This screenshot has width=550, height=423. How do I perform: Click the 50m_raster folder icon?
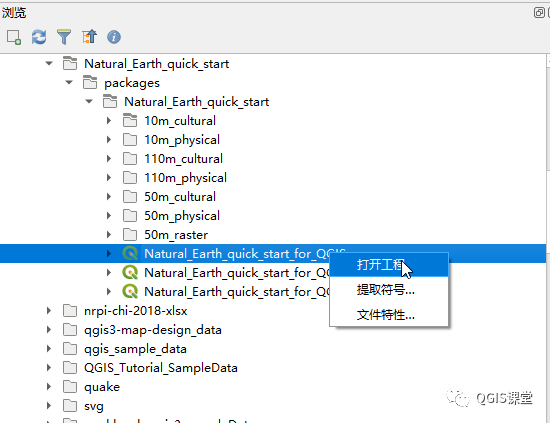coord(130,234)
